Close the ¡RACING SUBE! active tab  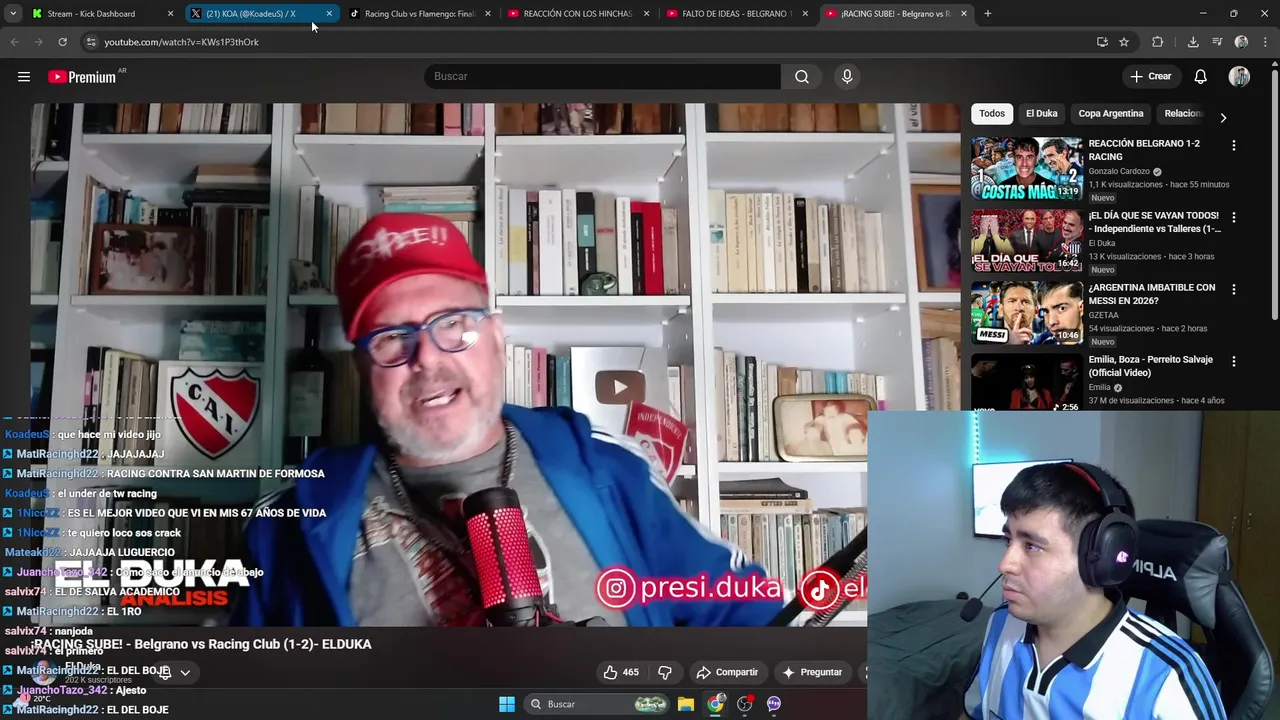pyautogui.click(x=964, y=14)
